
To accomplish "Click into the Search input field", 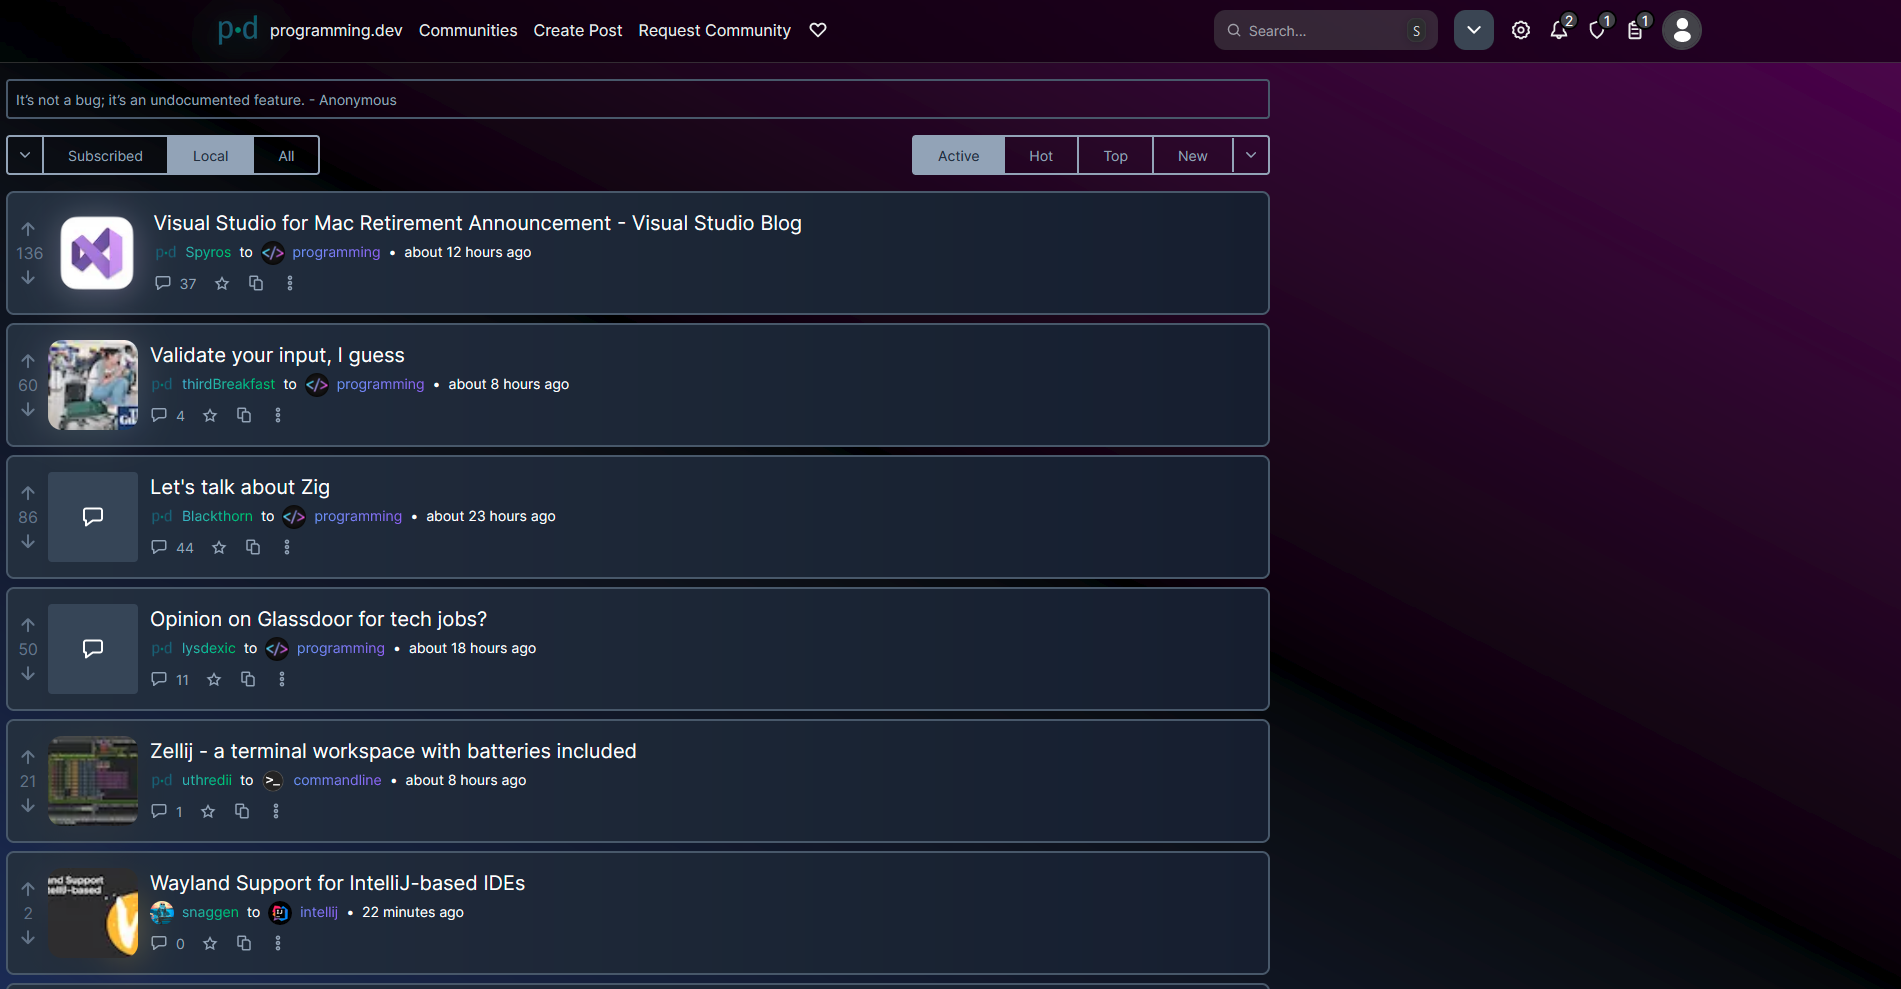I will tap(1320, 31).
